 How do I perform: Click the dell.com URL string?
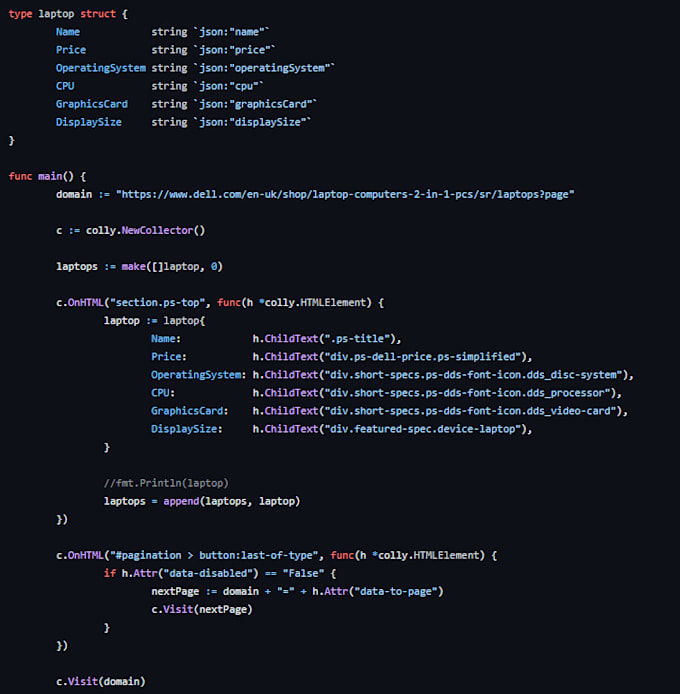pyautogui.click(x=345, y=194)
